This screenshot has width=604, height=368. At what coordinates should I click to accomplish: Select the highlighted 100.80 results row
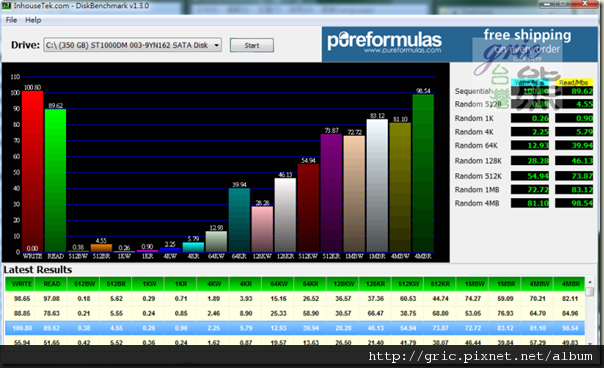[295, 328]
